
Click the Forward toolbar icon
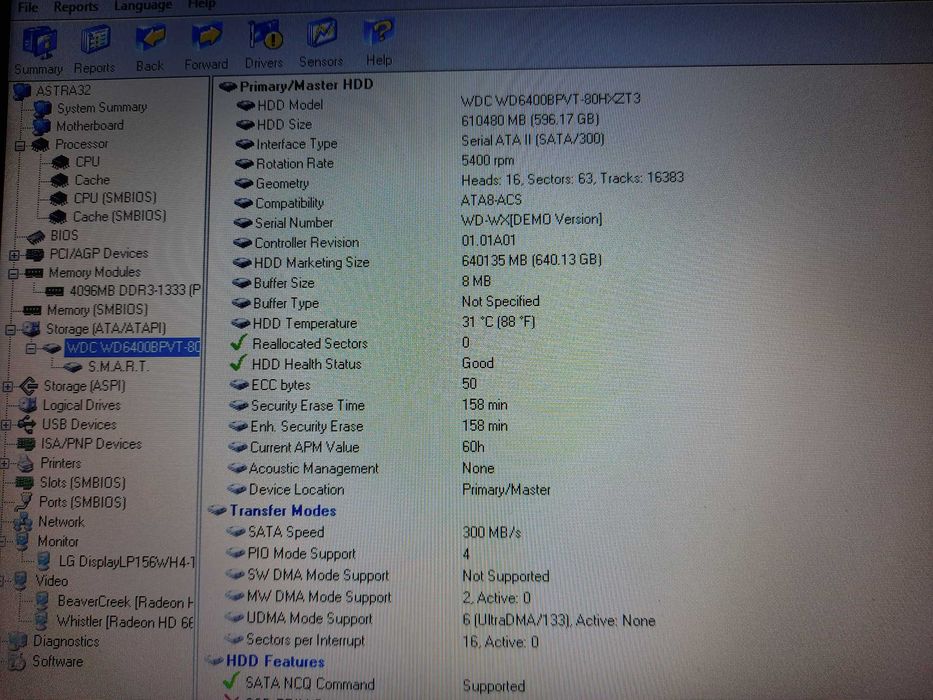(x=206, y=46)
